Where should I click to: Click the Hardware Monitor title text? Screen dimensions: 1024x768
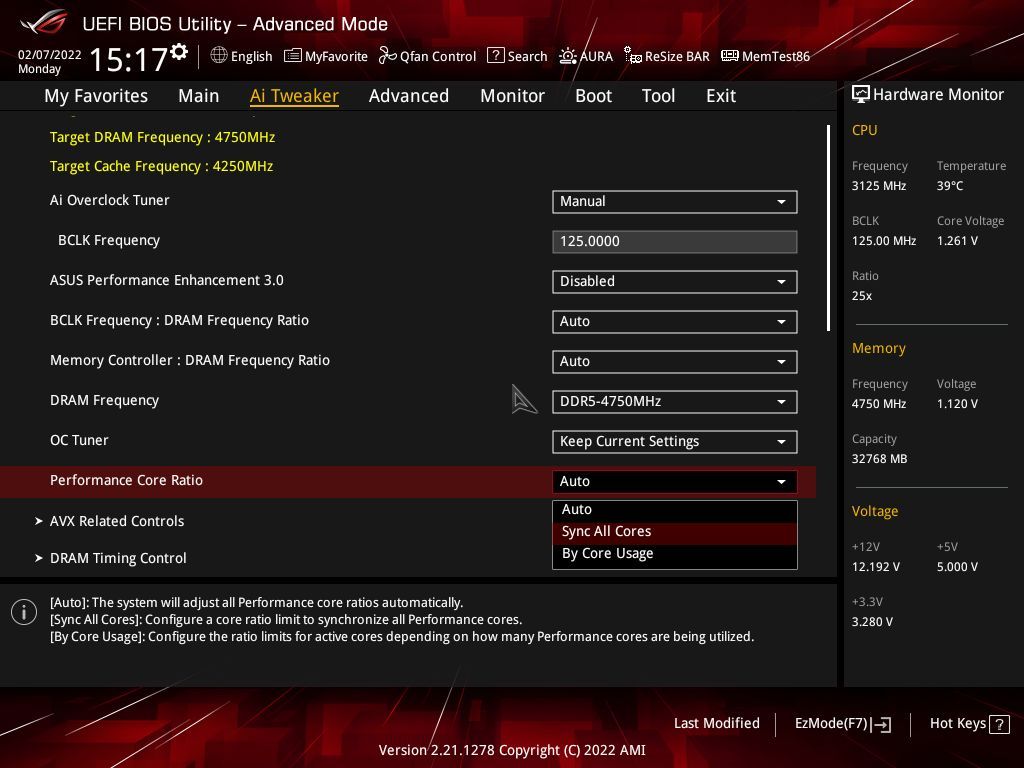point(938,95)
